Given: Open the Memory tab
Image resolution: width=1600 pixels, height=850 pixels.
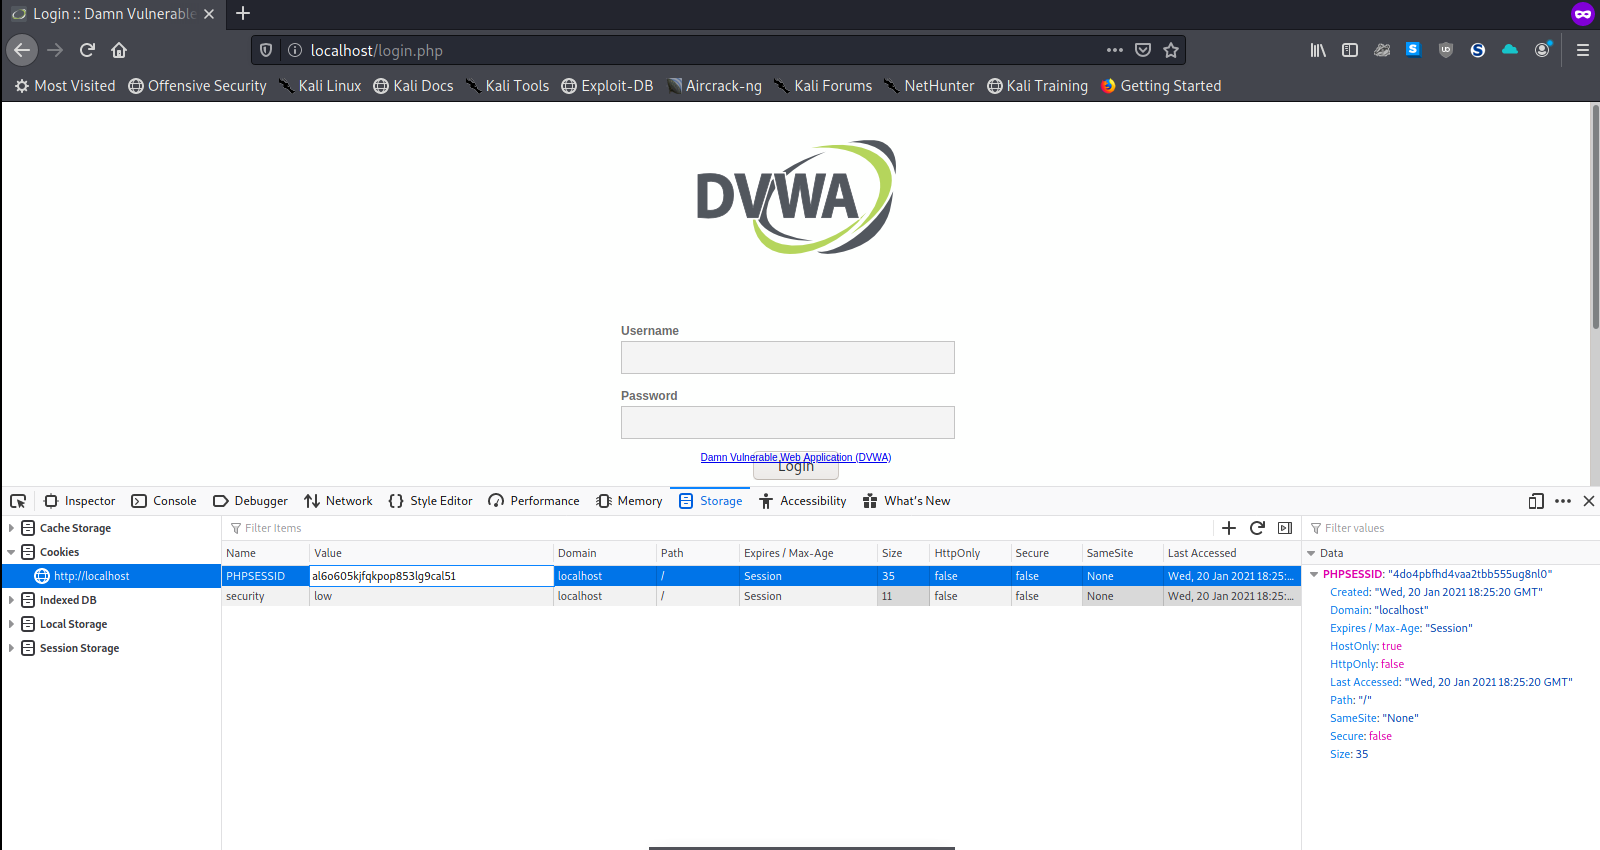Looking at the screenshot, I should point(629,501).
